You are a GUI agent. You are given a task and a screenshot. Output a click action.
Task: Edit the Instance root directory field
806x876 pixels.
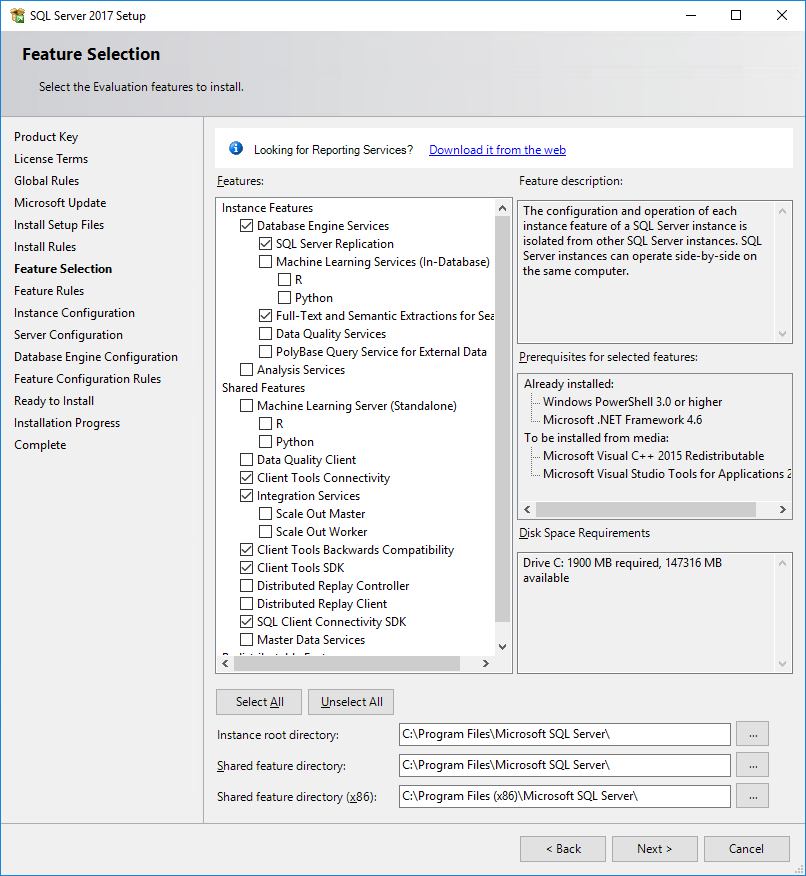pos(565,734)
